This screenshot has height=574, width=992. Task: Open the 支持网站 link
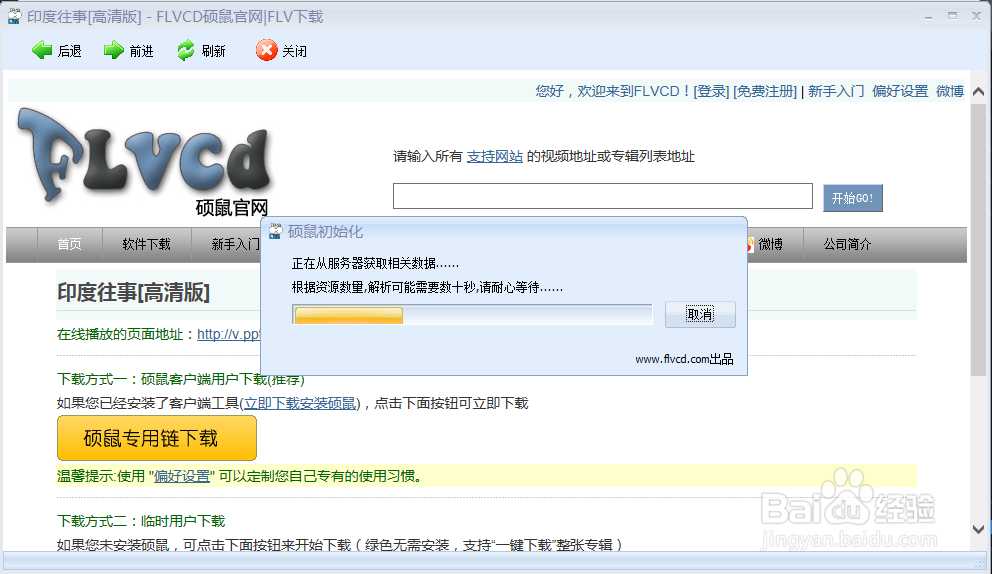(x=495, y=156)
